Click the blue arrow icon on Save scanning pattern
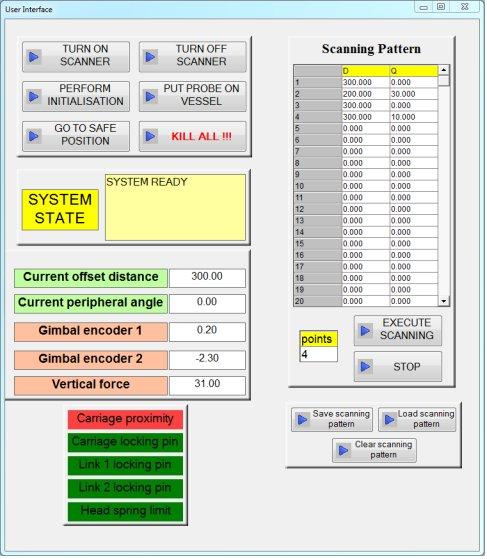Image resolution: width=487 pixels, height=559 pixels. coord(303,420)
